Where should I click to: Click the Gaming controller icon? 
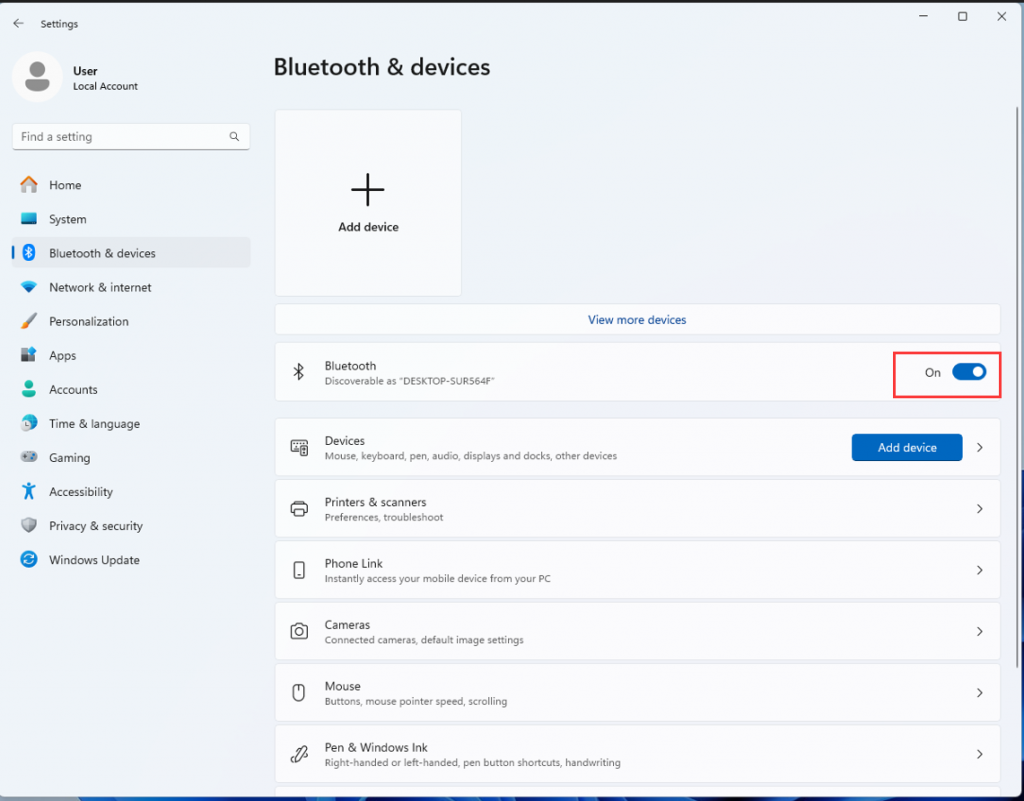[x=29, y=457]
